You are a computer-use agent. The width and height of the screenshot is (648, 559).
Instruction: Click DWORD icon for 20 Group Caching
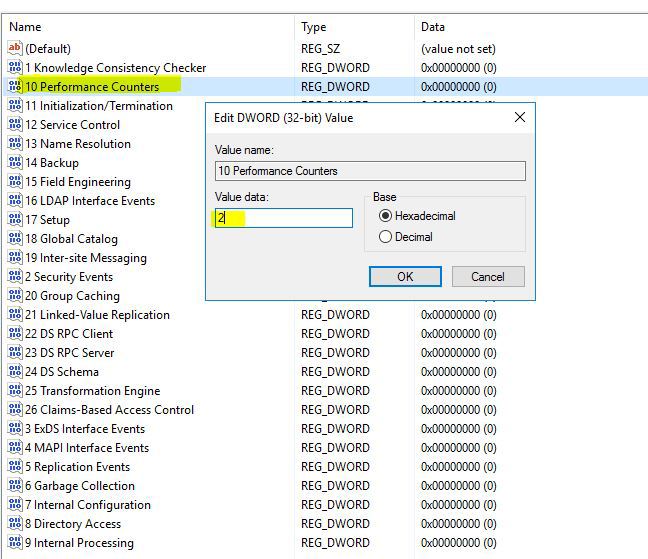(14, 295)
